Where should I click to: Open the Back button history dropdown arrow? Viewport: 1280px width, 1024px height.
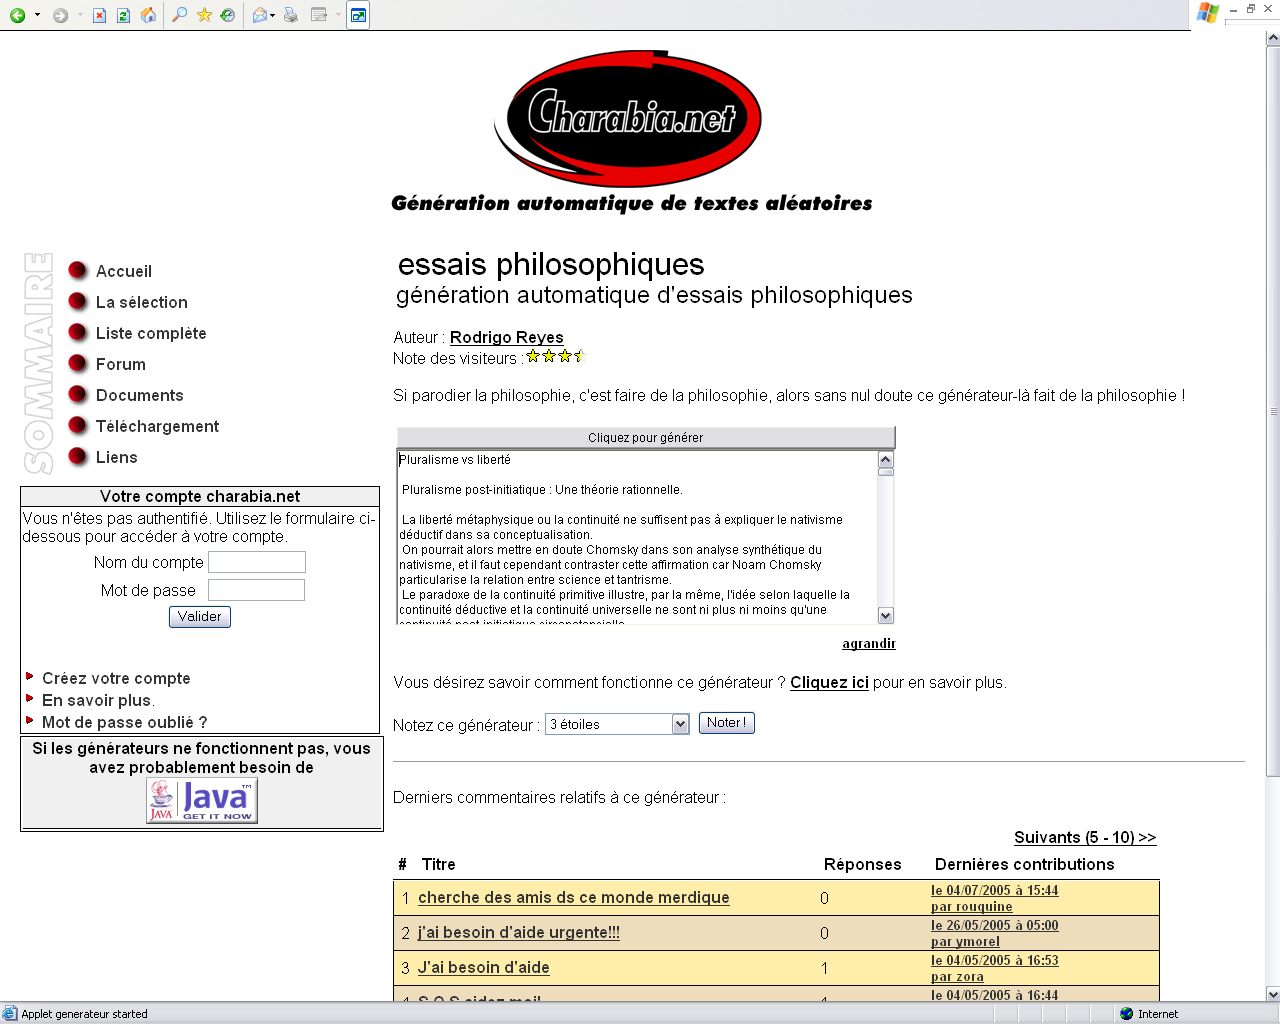(x=37, y=15)
